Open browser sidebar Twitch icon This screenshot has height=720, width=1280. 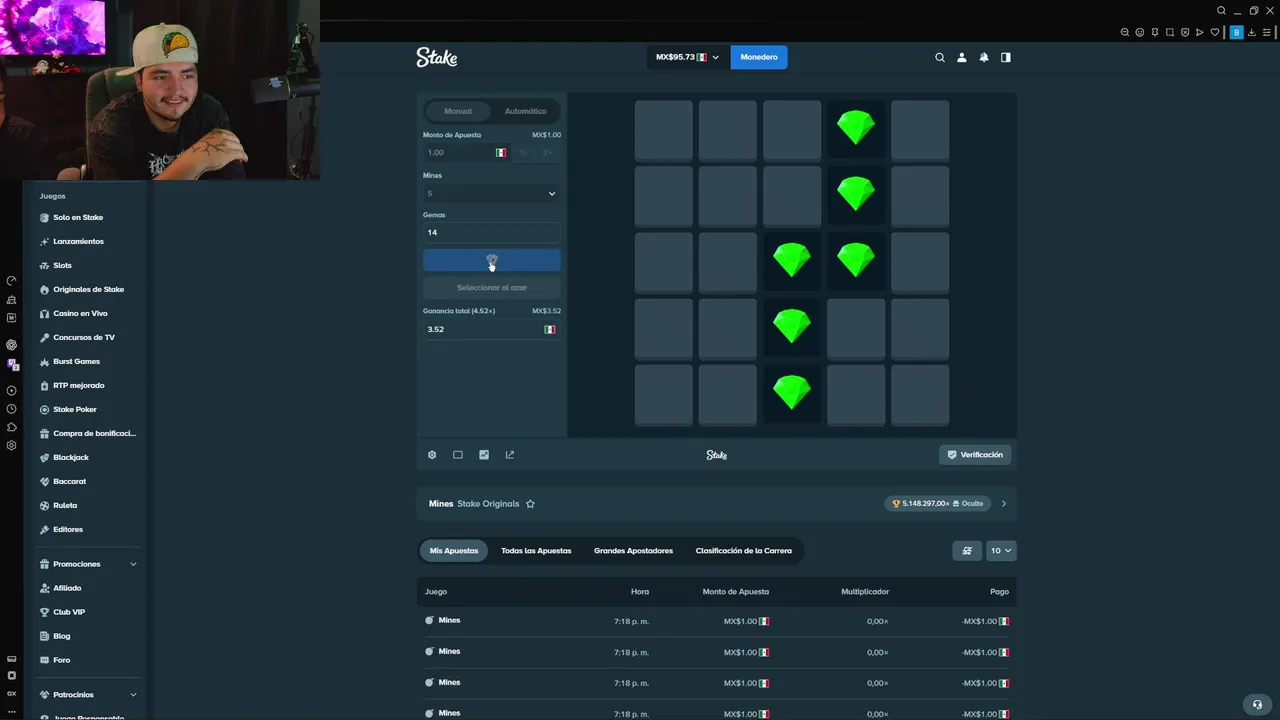click(12, 365)
